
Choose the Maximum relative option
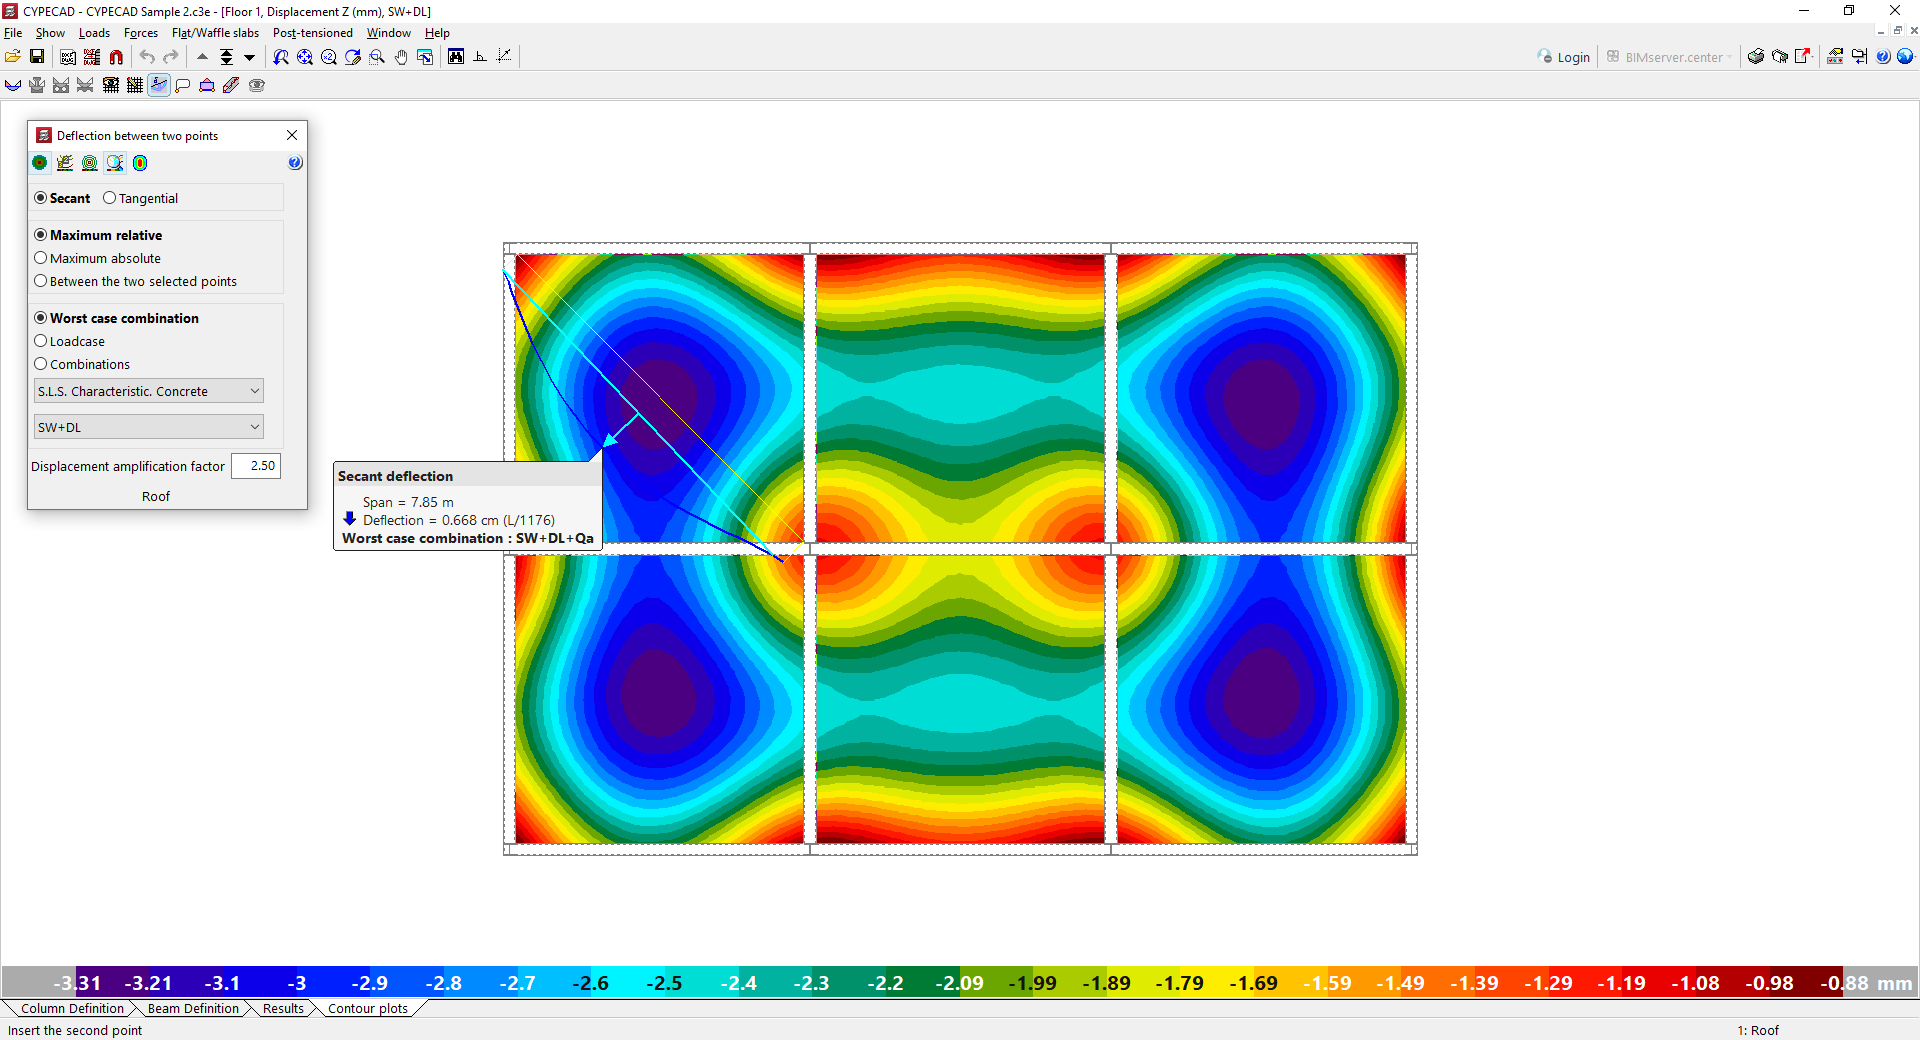(98, 235)
